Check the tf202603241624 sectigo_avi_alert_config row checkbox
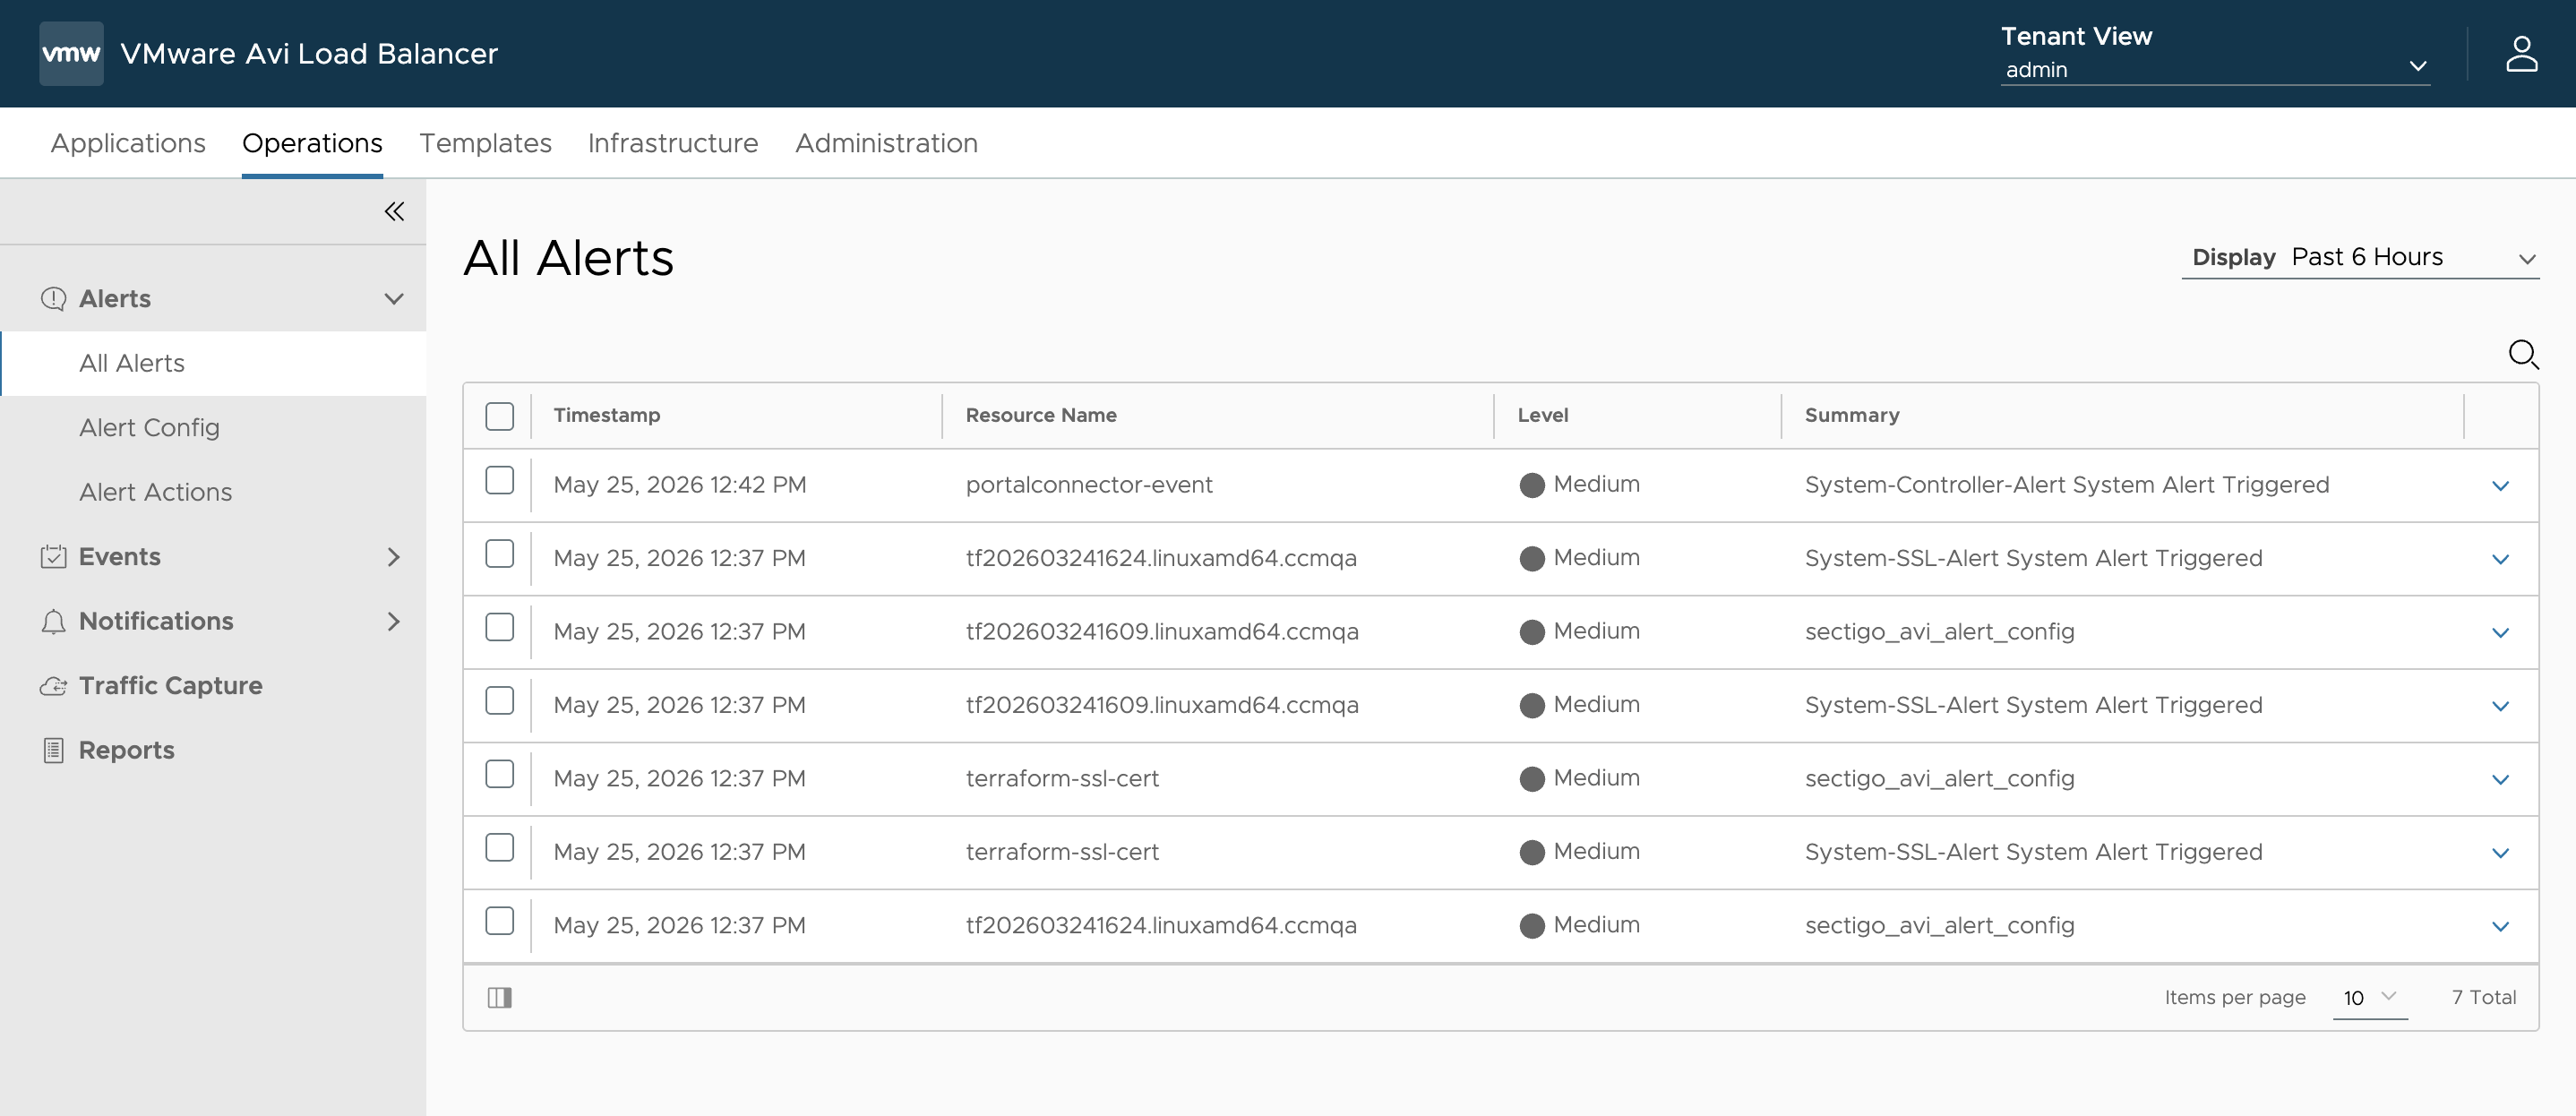Image resolution: width=2576 pixels, height=1116 pixels. coord(499,921)
